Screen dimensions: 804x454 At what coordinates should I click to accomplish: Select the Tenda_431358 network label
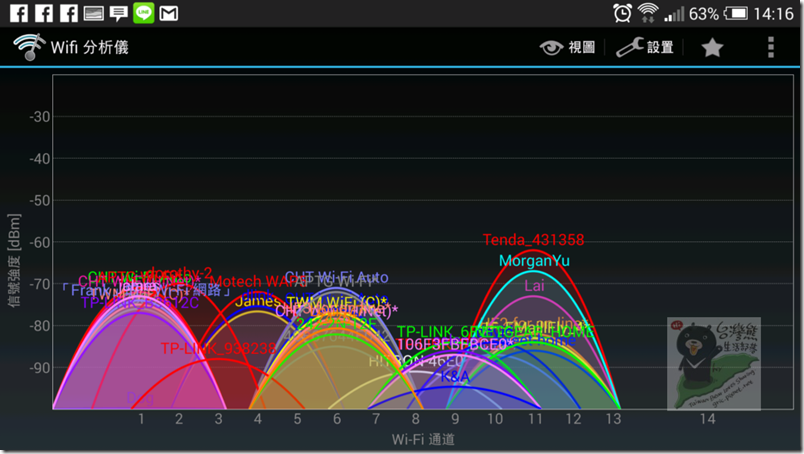coord(533,240)
